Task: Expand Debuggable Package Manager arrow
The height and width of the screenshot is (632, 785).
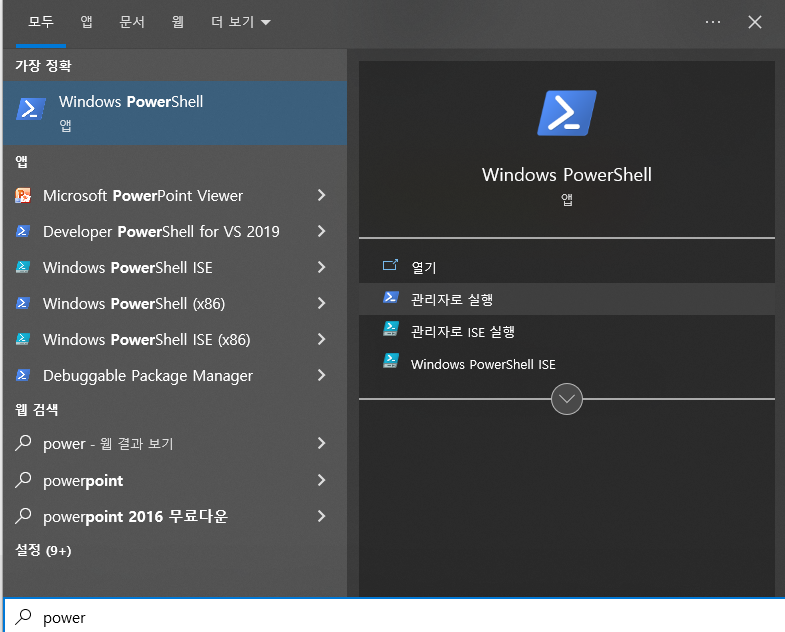Action: [x=321, y=376]
